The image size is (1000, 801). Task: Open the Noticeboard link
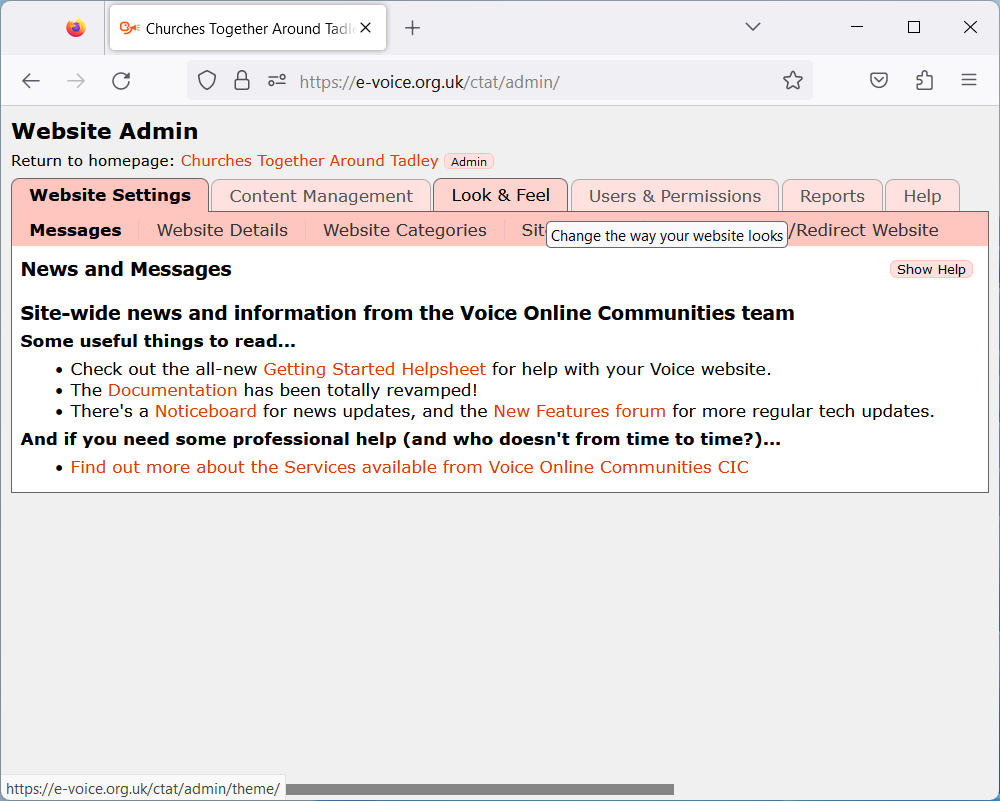point(205,411)
